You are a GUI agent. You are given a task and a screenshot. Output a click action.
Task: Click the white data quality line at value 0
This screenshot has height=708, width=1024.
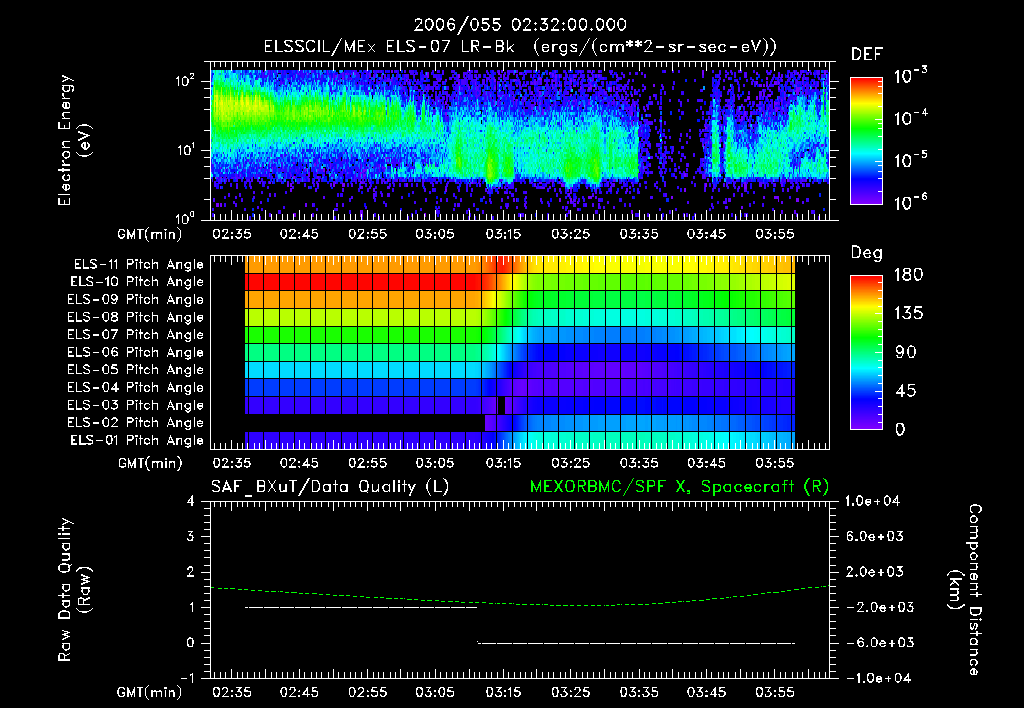point(636,643)
